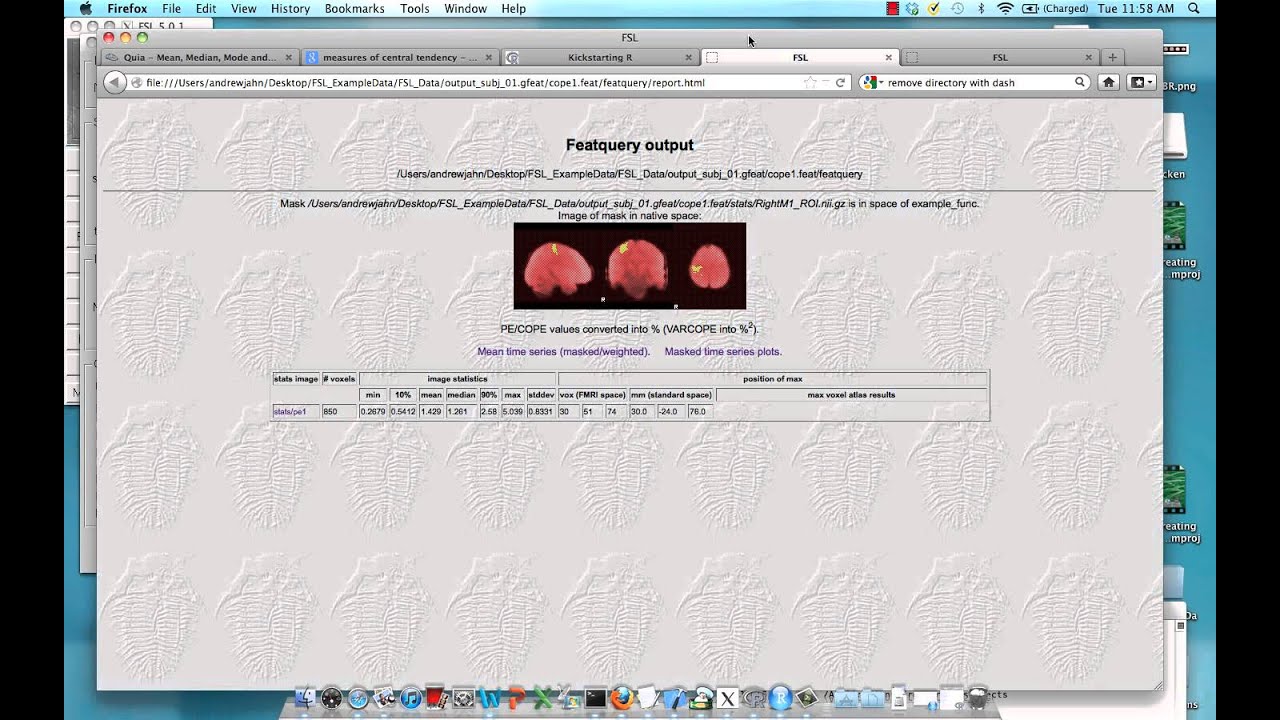
Task: Open Microsoft Excel in the dock
Action: [542, 698]
